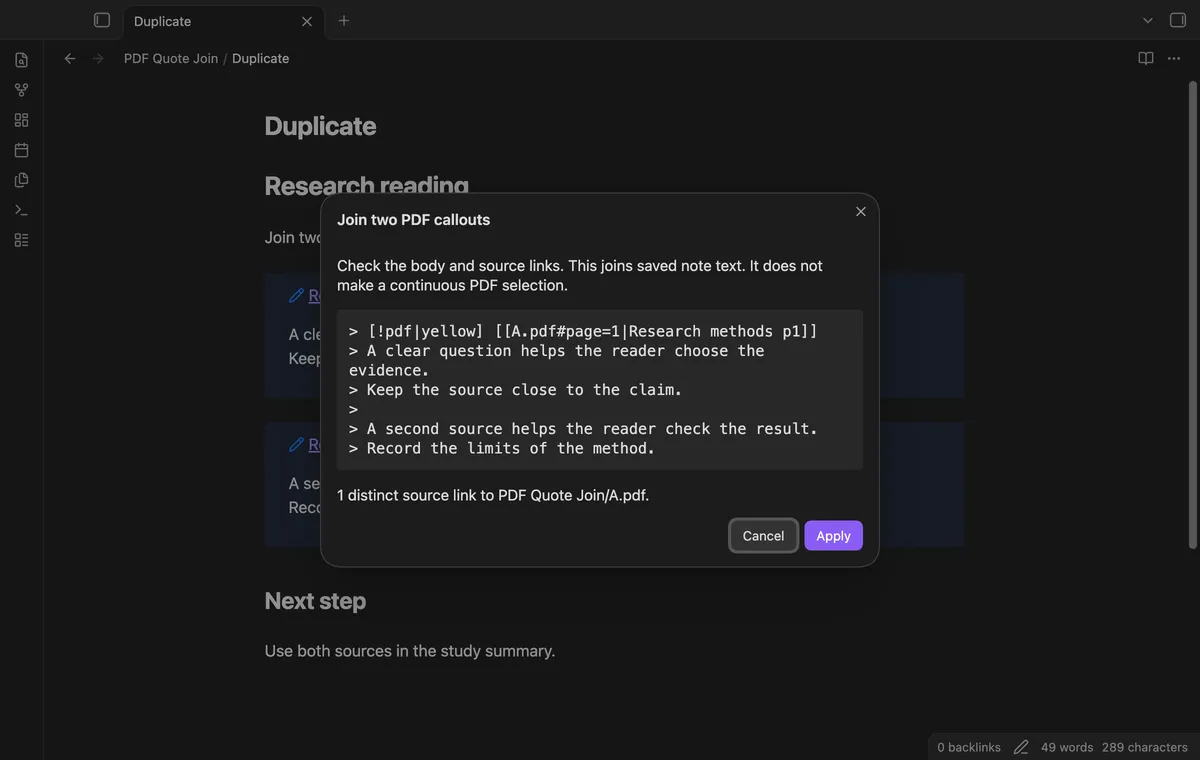Click the 49 words status entry
The image size is (1200, 760).
pyautogui.click(x=1067, y=747)
